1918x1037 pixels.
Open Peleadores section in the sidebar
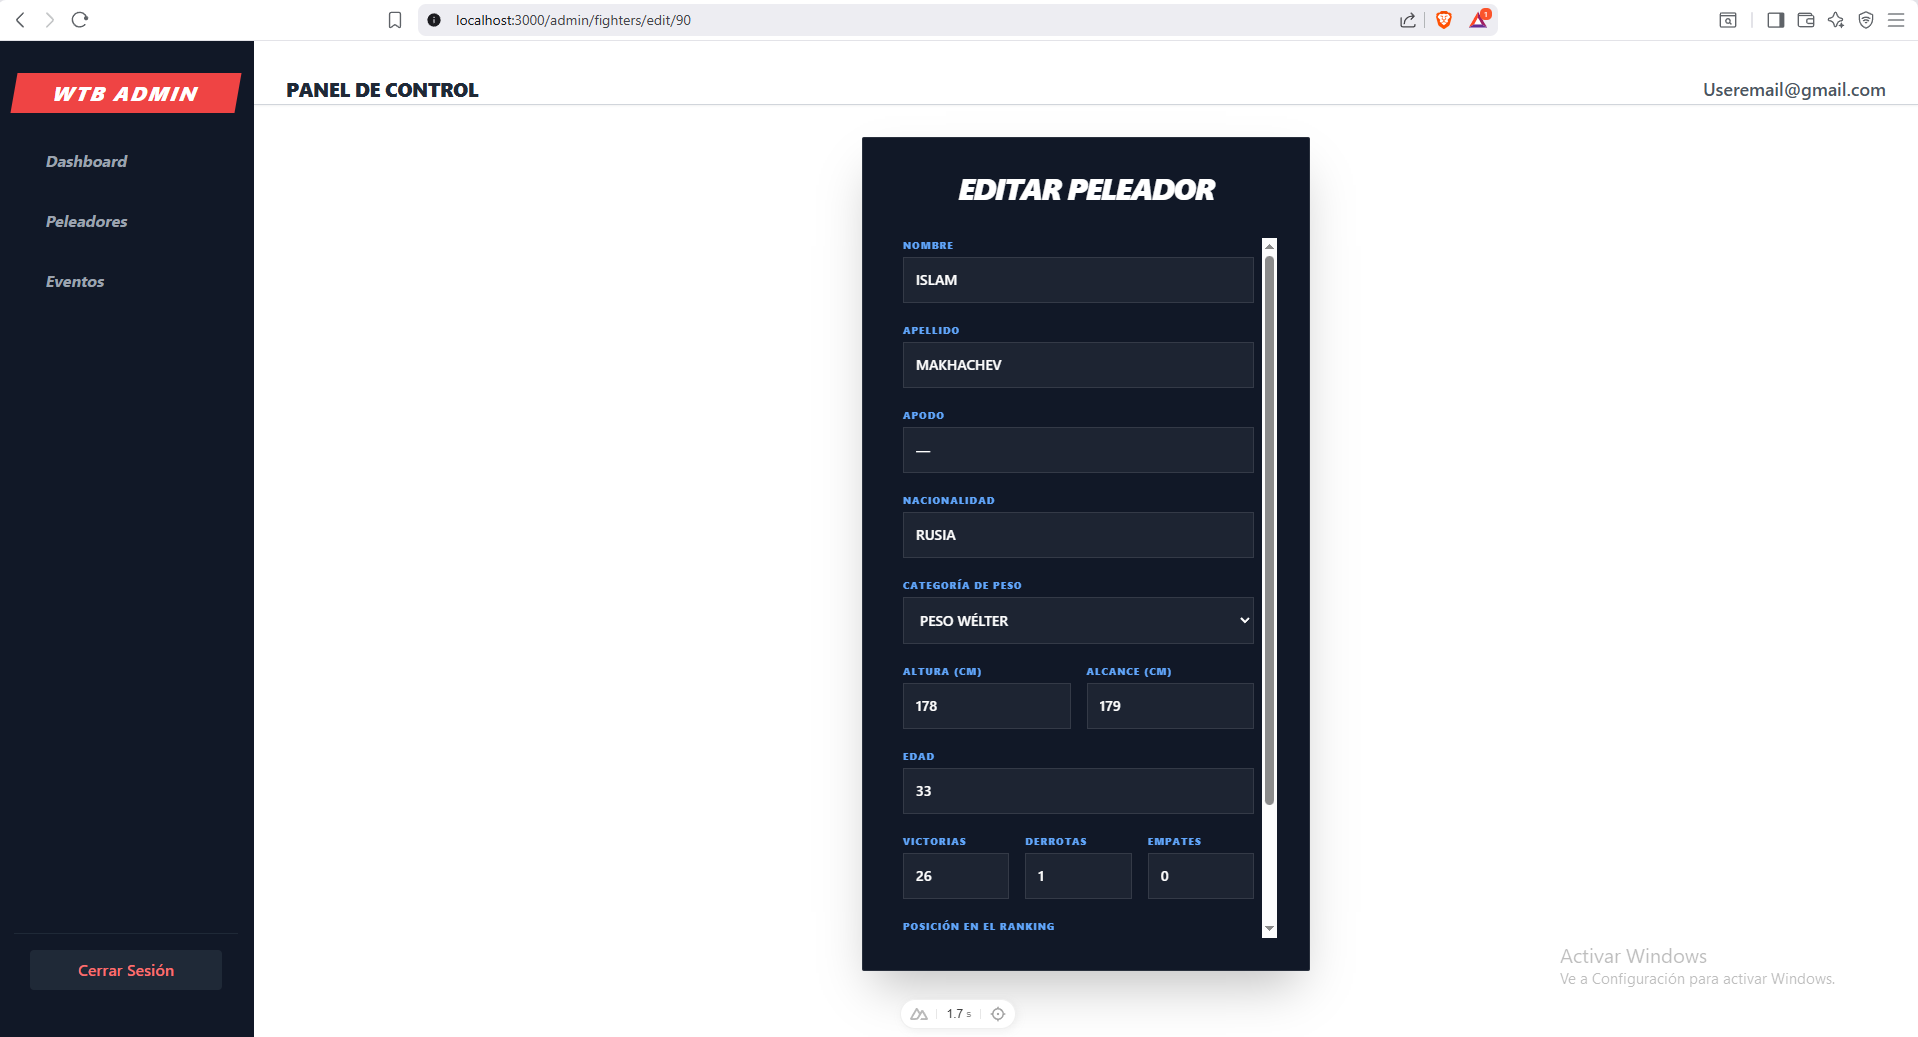(x=86, y=222)
